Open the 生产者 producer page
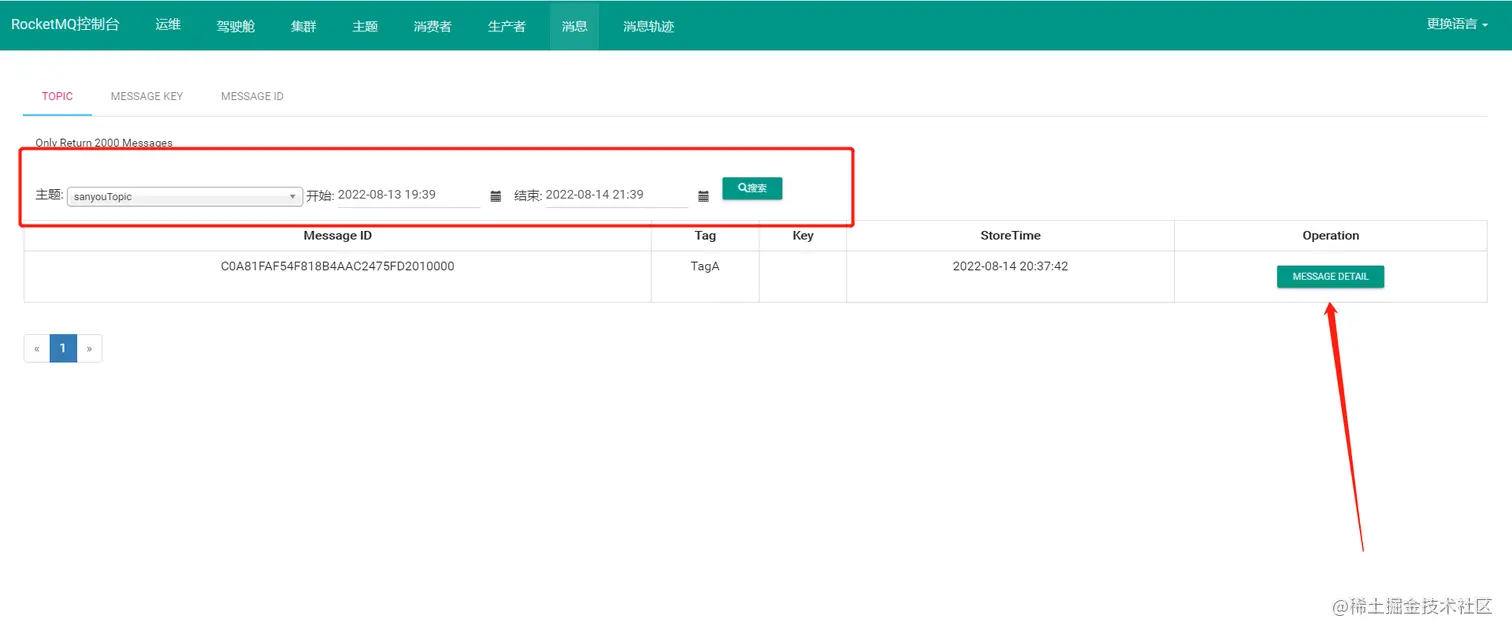Viewport: 1512px width, 636px height. pos(507,26)
